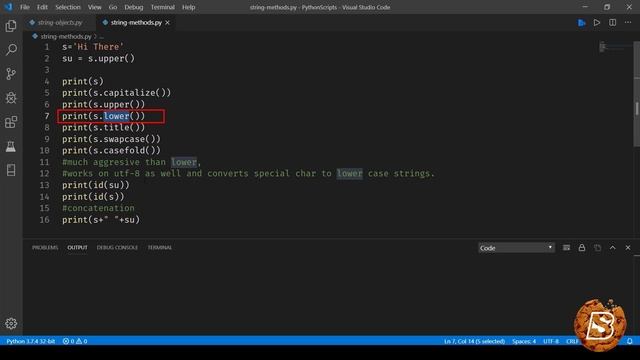Click string-methods.py in the breadcrumb
This screenshot has height=360, width=640.
(x=66, y=36)
